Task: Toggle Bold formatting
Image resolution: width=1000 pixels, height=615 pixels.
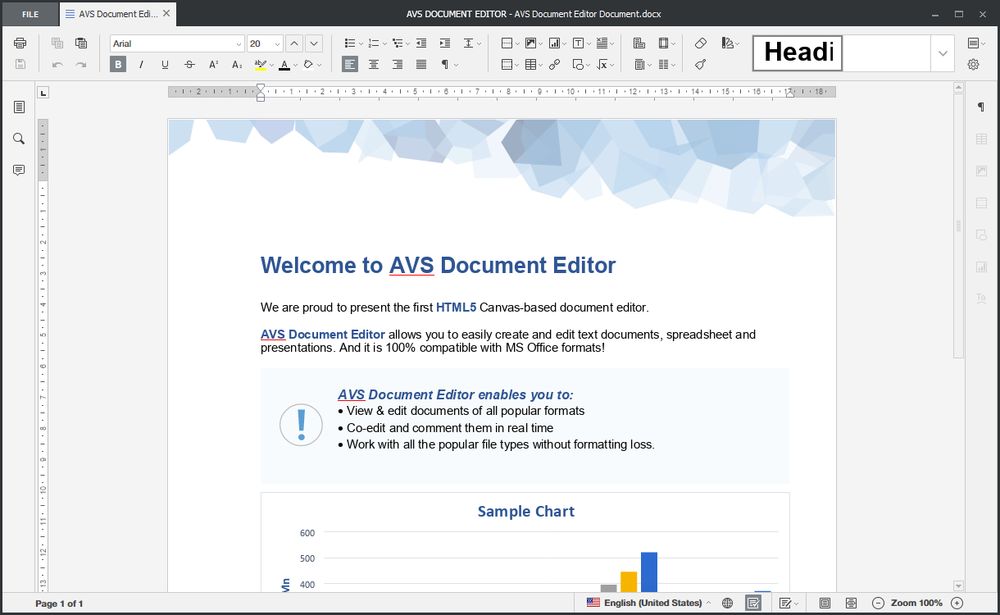Action: click(118, 64)
